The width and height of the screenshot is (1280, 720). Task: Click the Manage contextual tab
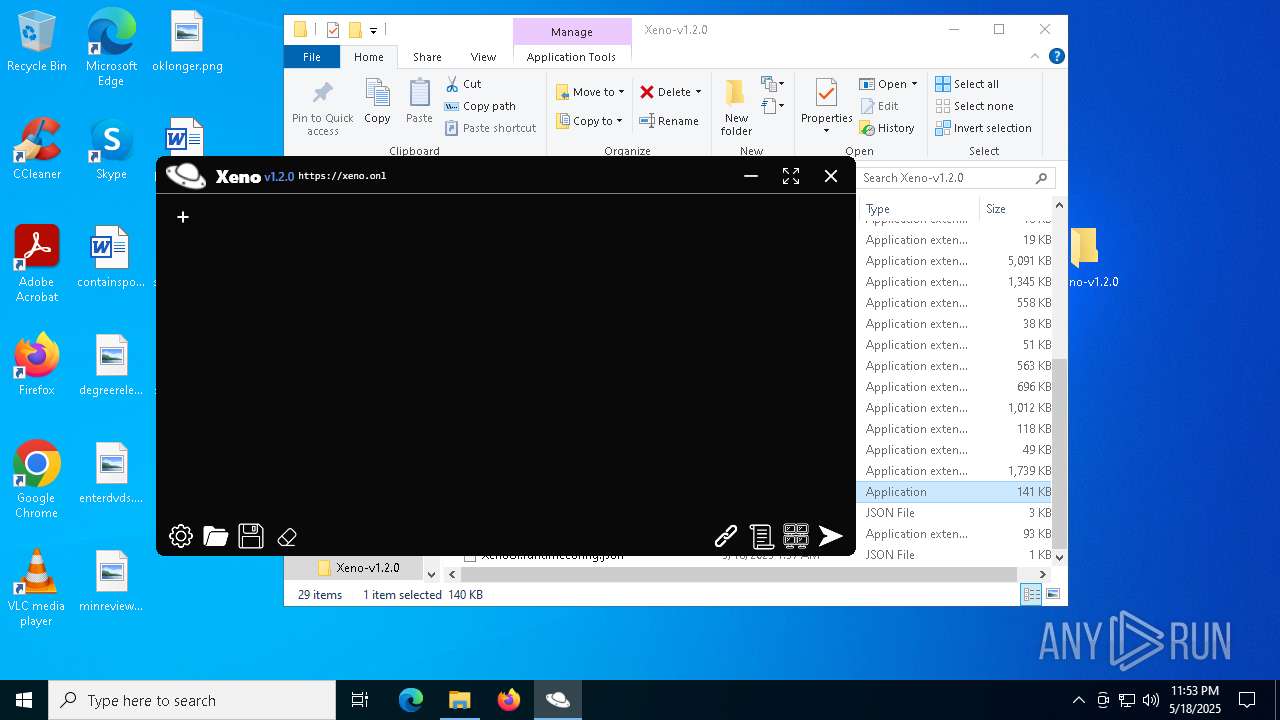tap(572, 32)
